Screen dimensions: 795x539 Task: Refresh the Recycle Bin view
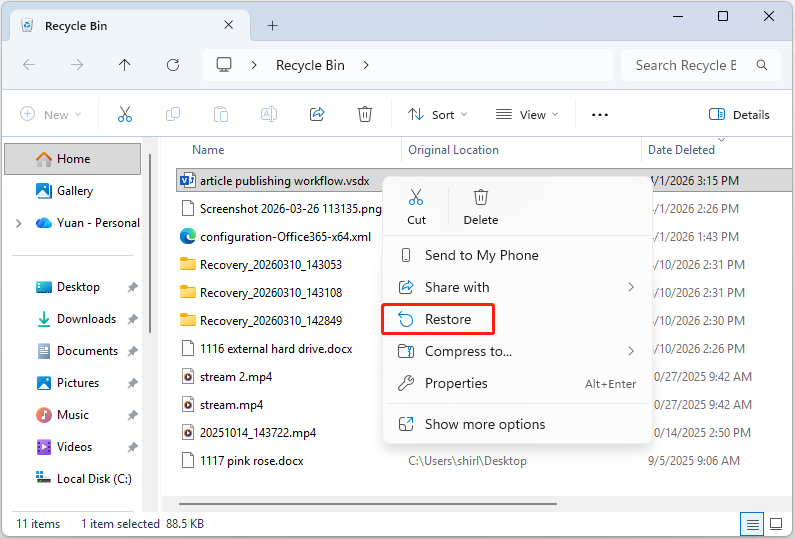pyautogui.click(x=173, y=65)
